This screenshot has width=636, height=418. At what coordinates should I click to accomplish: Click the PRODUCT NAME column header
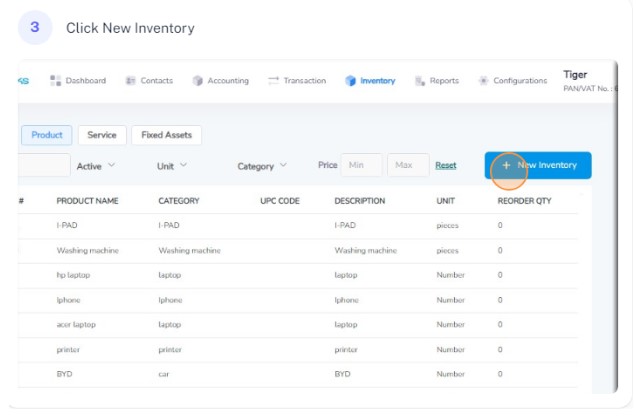87,201
